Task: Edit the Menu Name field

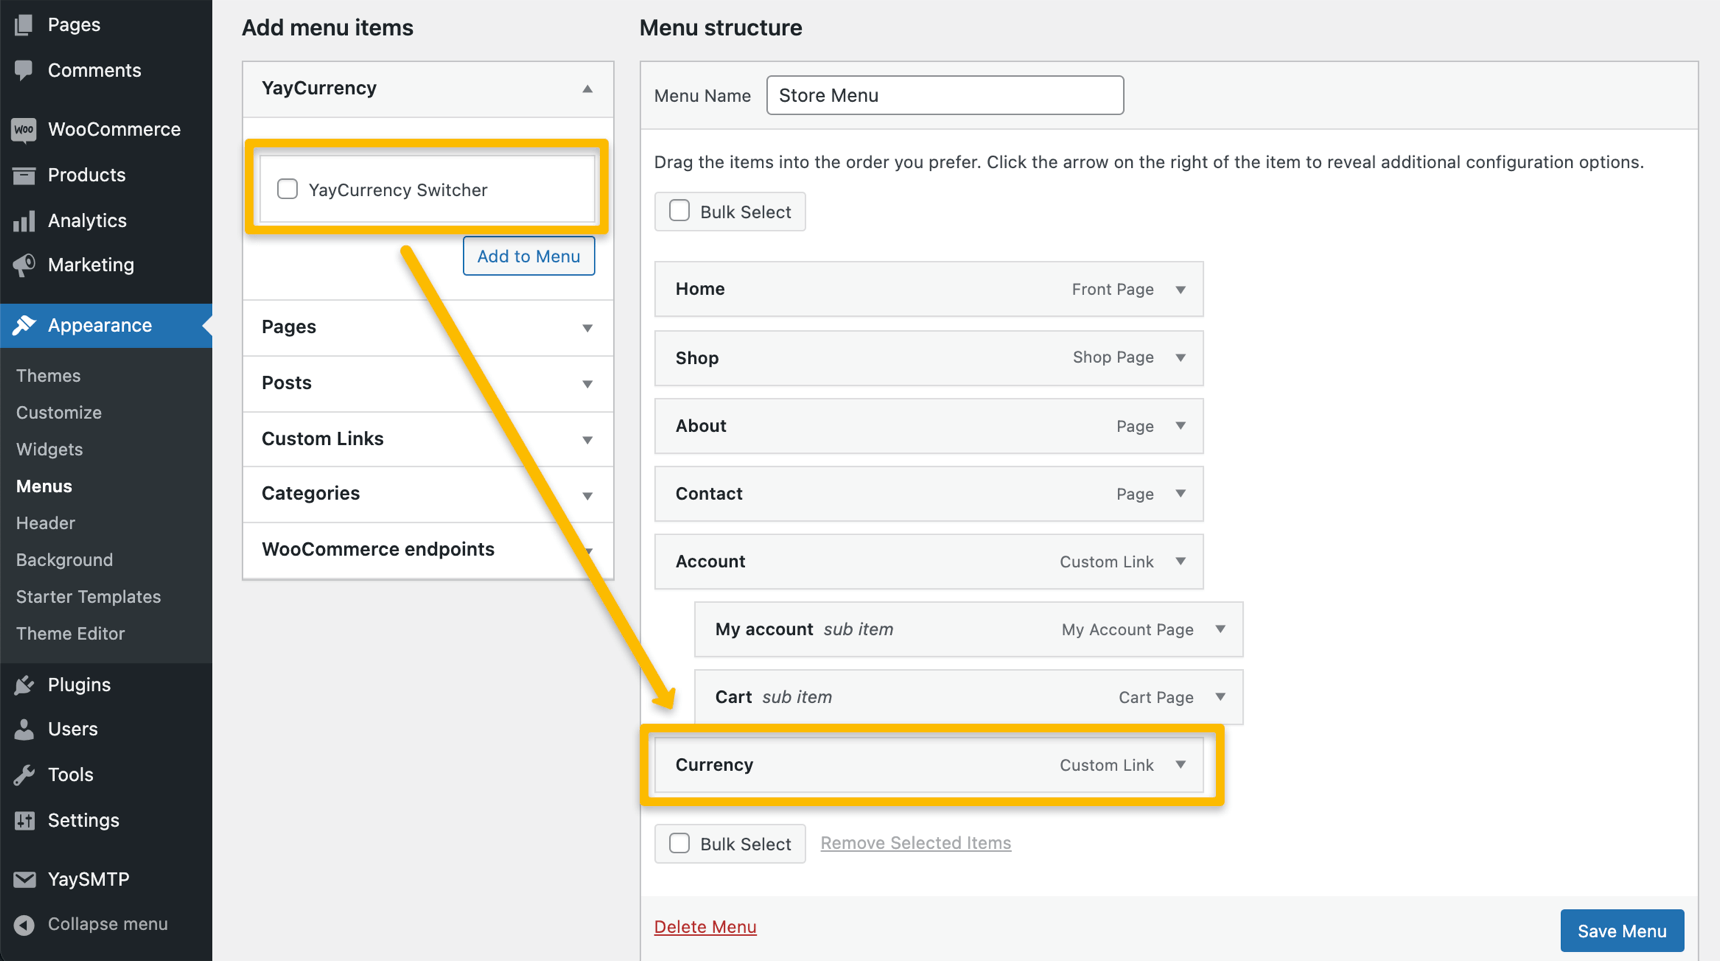Action: (x=944, y=95)
